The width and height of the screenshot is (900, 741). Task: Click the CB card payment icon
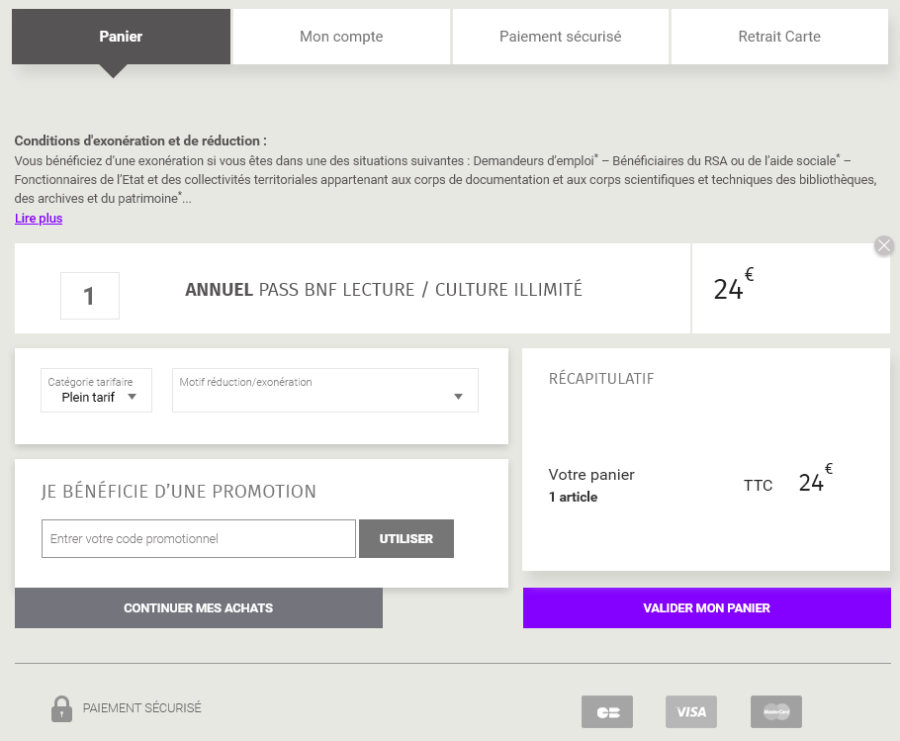pyautogui.click(x=607, y=712)
